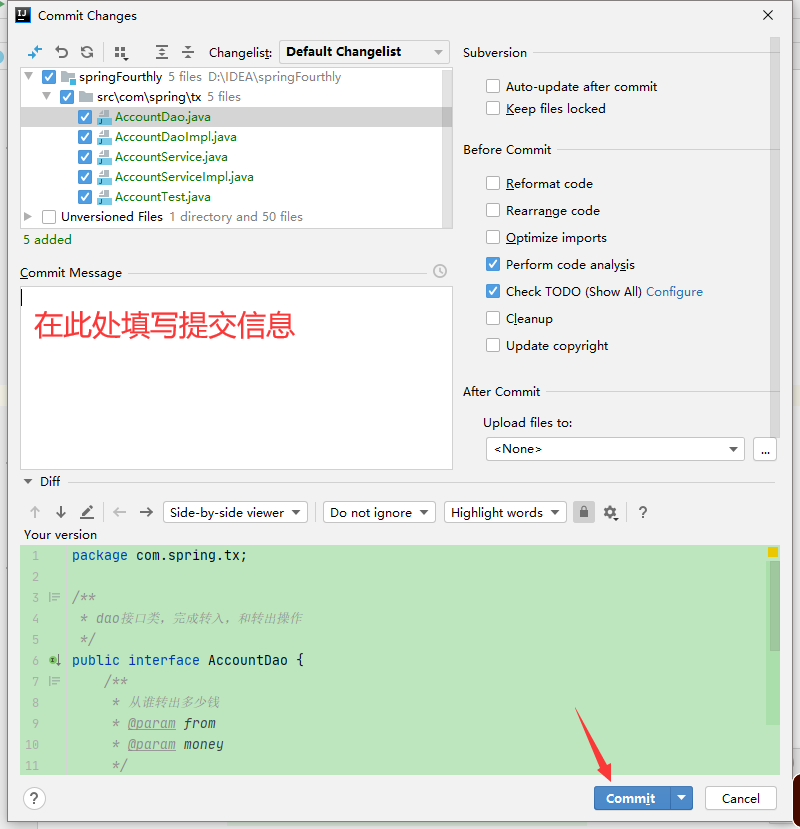This screenshot has width=800, height=829.
Task: Open the Changelist dropdown
Action: click(364, 52)
